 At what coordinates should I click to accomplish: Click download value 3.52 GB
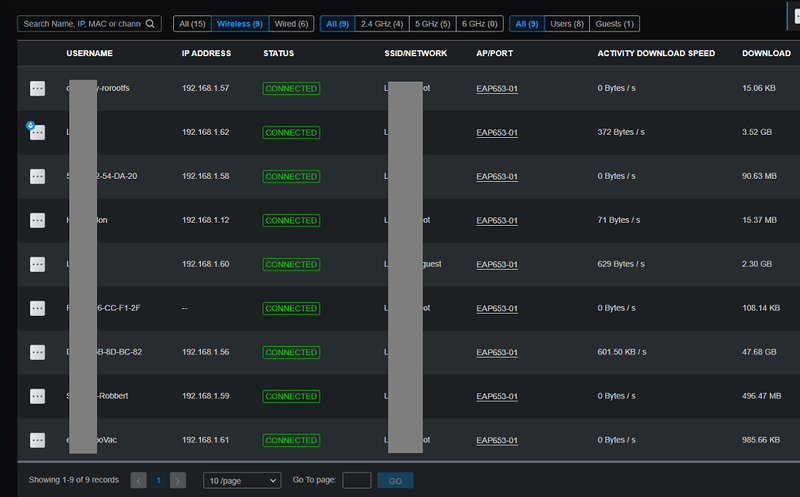click(x=757, y=132)
